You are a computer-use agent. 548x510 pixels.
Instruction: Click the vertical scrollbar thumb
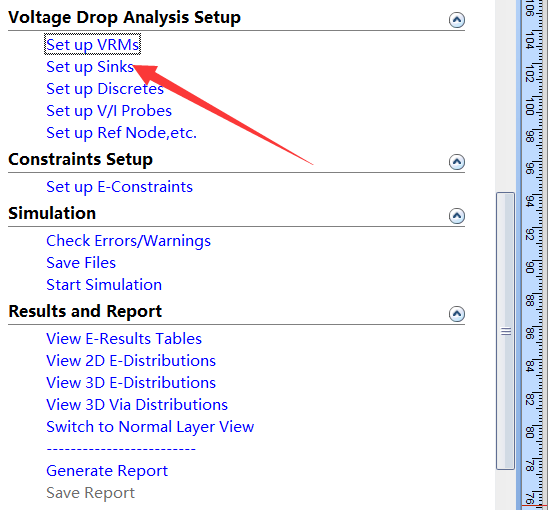505,331
